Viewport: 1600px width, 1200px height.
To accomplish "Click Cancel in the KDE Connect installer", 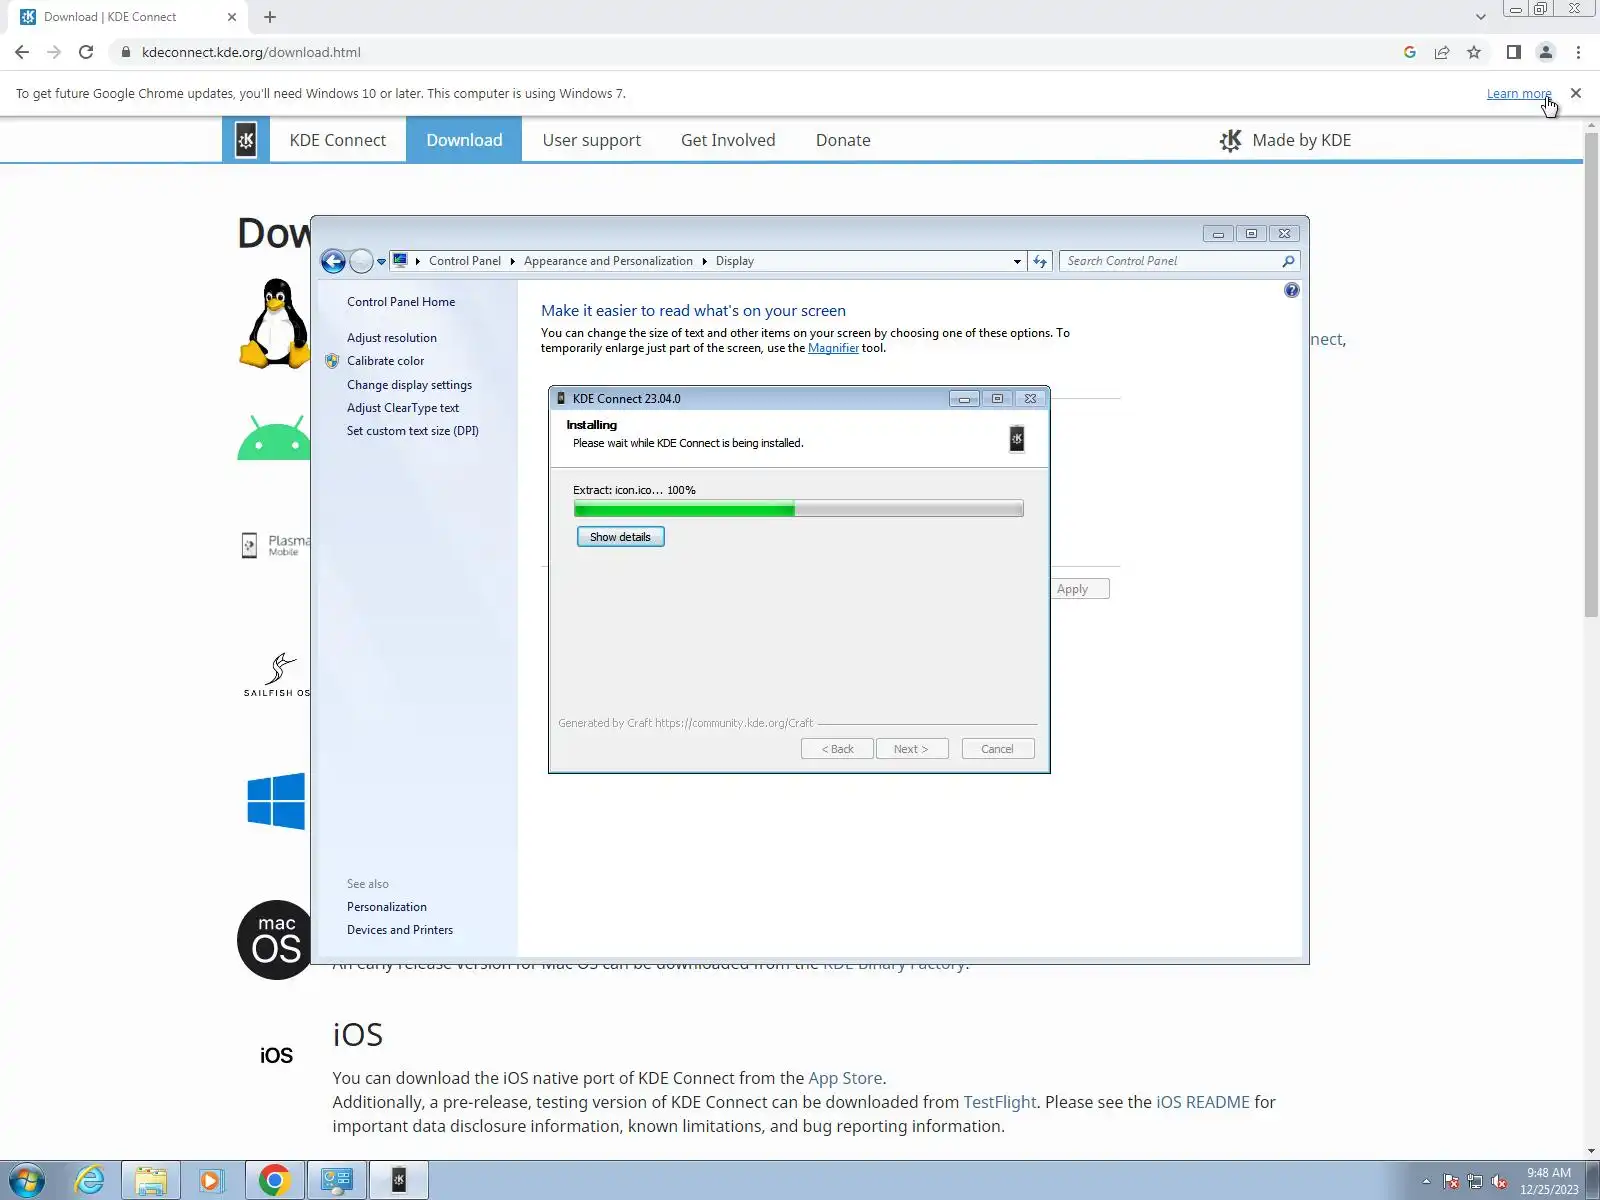I will point(997,749).
